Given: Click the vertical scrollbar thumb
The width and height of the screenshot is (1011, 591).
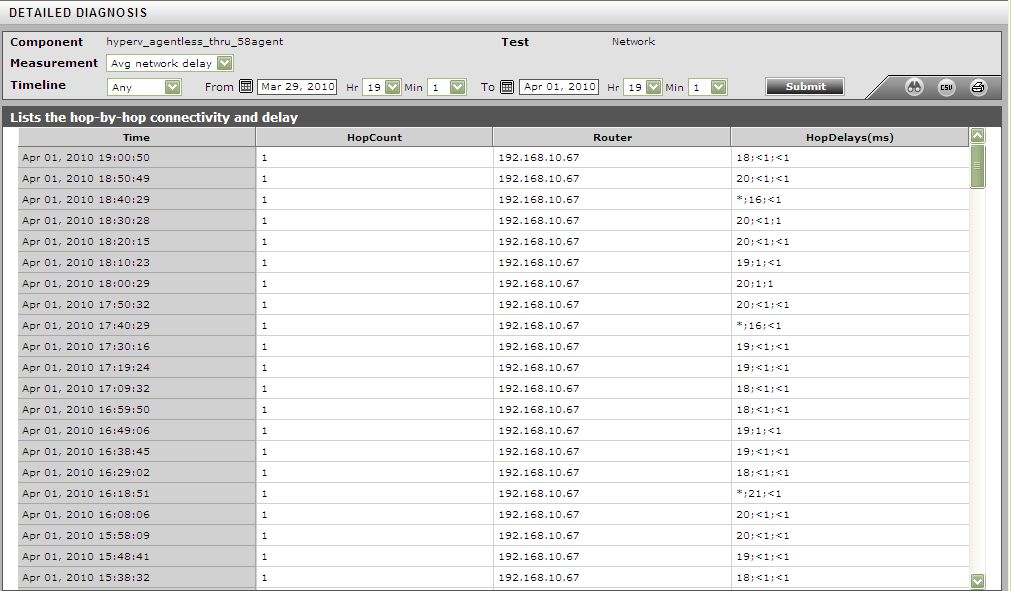Looking at the screenshot, I should tap(977, 166).
